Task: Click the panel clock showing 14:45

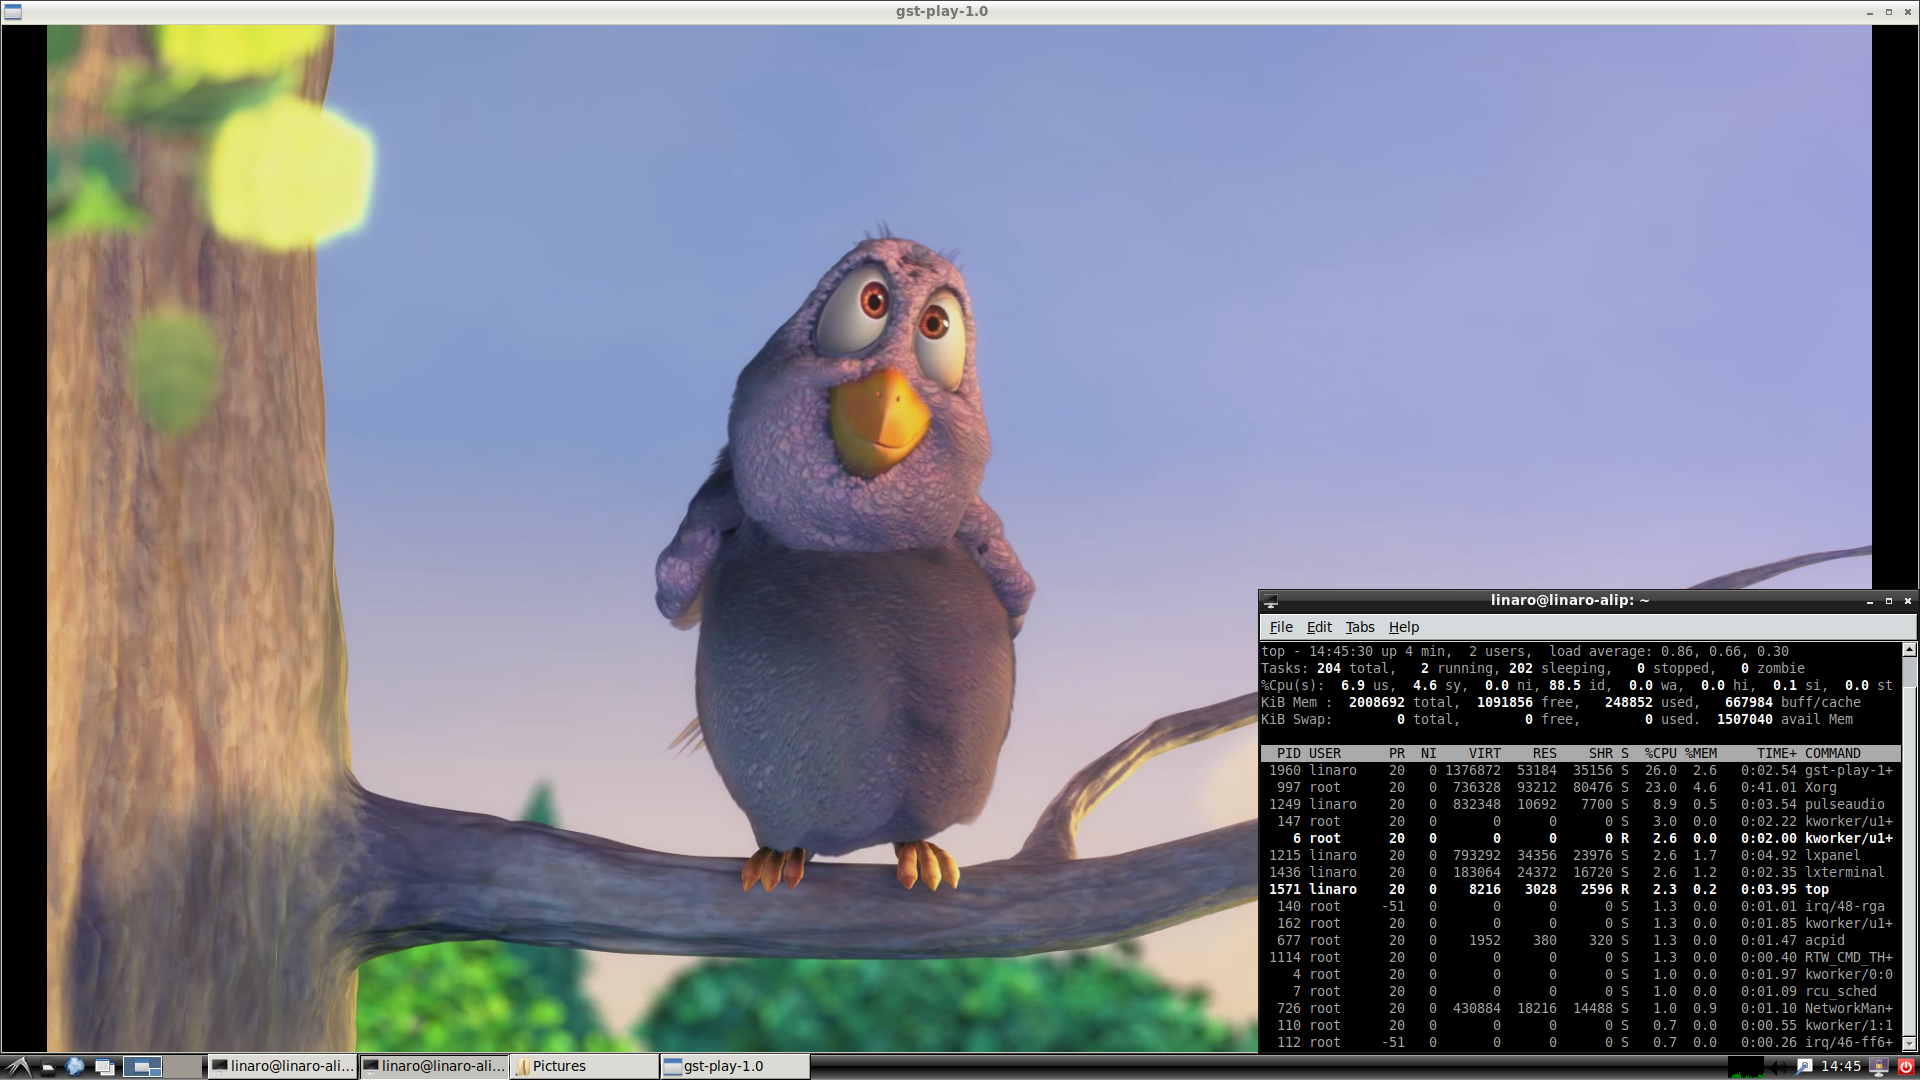Action: pos(1841,1067)
